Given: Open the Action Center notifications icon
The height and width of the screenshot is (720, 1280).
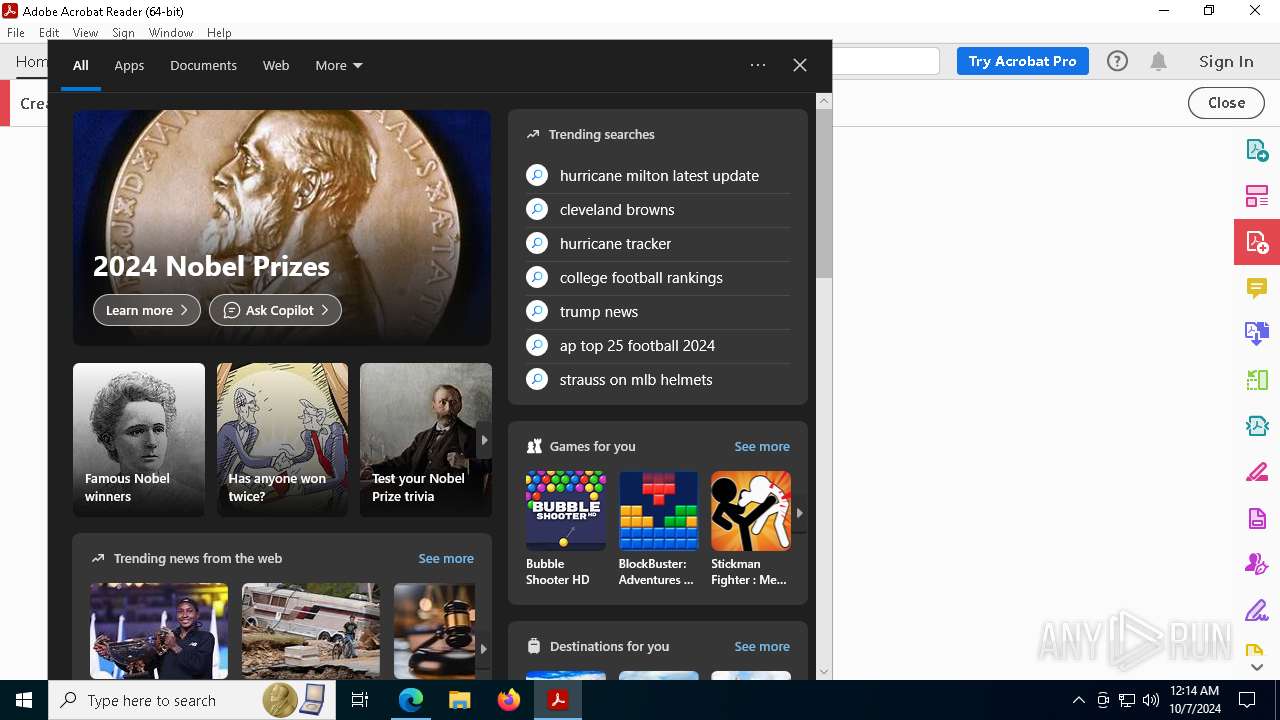Looking at the screenshot, I should 1247,700.
